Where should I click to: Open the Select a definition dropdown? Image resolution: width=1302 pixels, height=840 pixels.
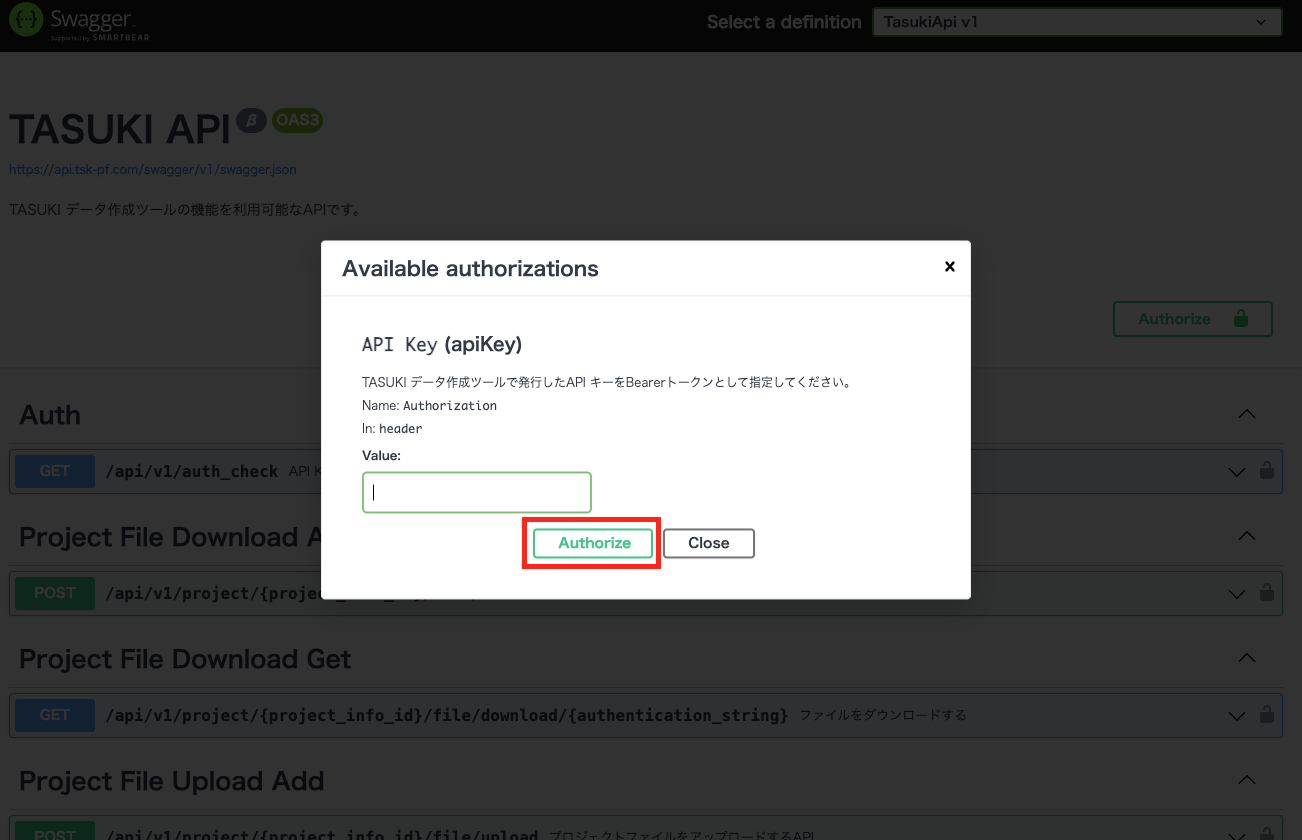pyautogui.click(x=1077, y=22)
